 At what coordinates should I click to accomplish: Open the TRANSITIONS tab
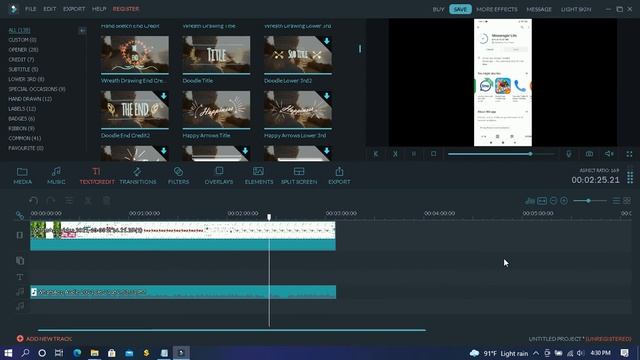(x=138, y=176)
